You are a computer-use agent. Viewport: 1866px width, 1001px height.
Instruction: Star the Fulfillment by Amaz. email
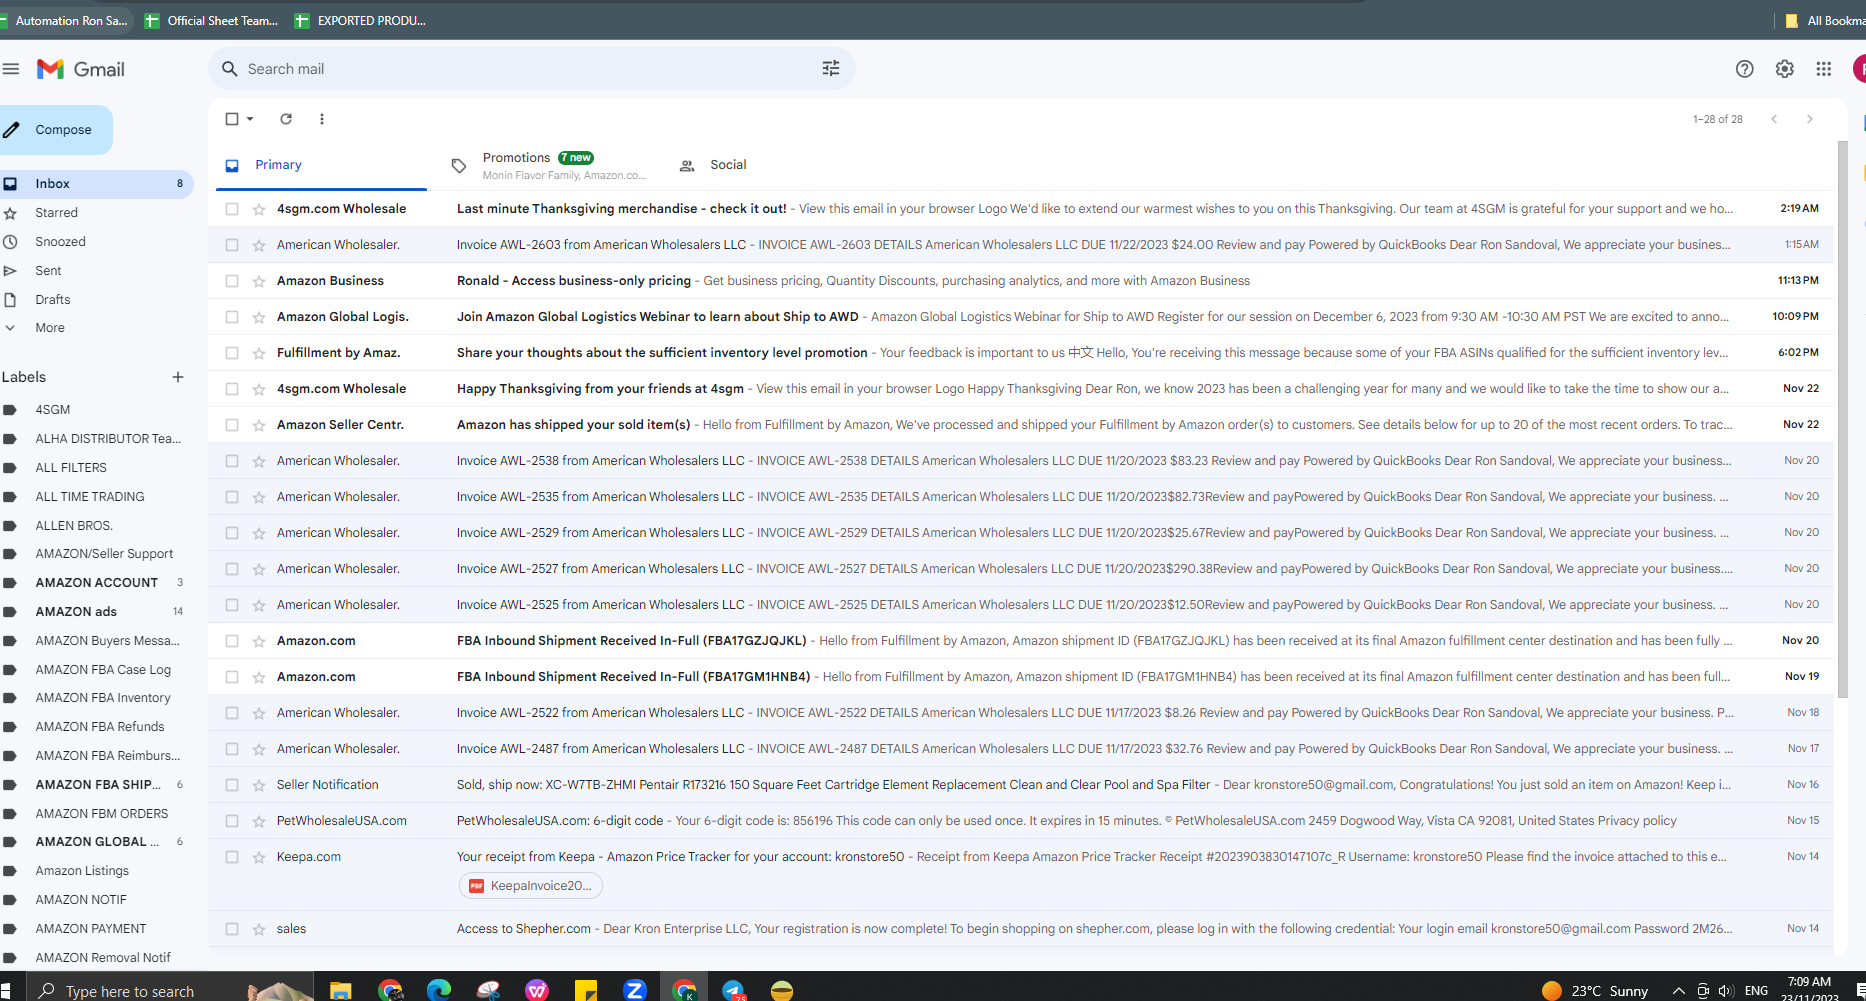click(259, 353)
